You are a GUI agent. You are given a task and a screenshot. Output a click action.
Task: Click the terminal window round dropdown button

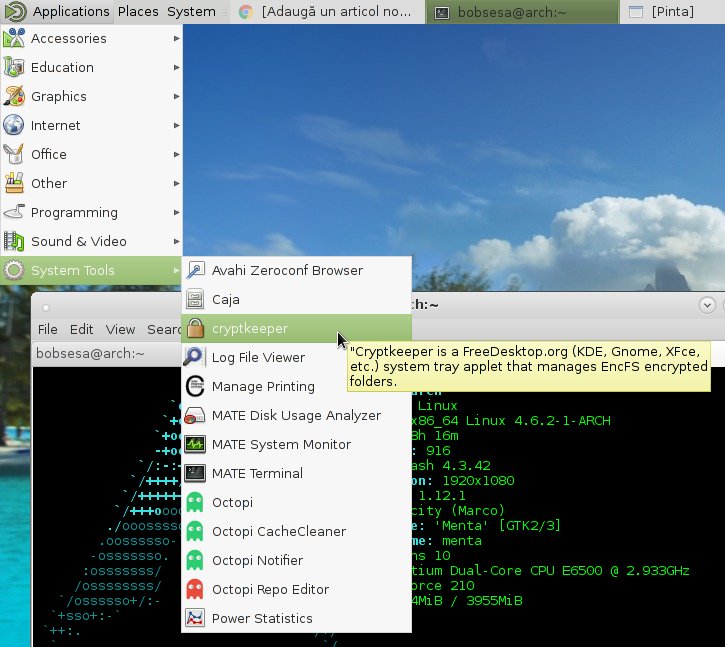point(707,305)
